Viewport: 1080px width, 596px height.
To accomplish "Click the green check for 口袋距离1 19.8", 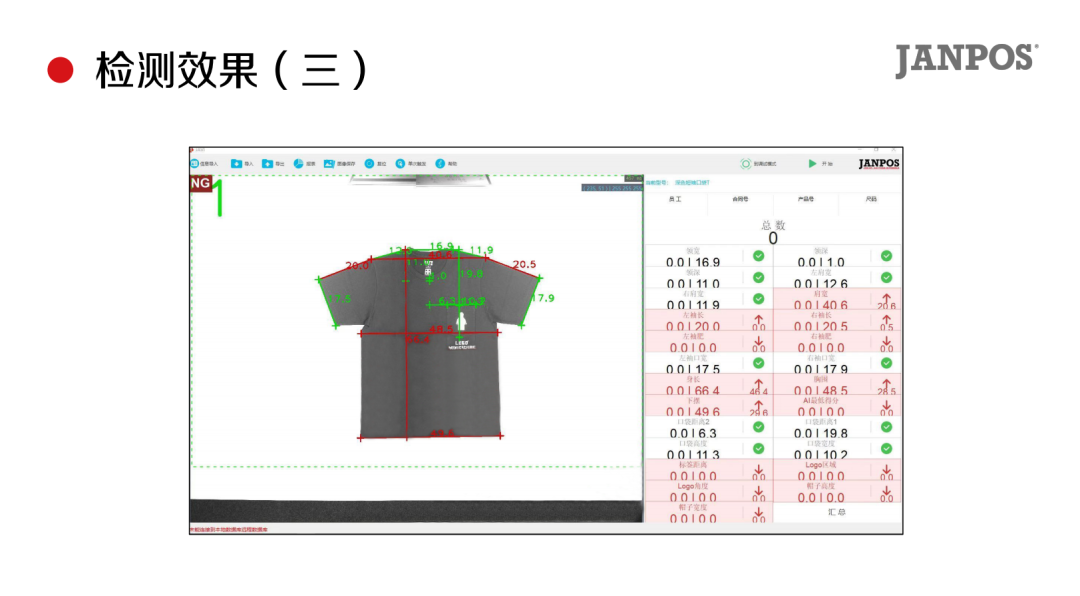I will (x=886, y=427).
